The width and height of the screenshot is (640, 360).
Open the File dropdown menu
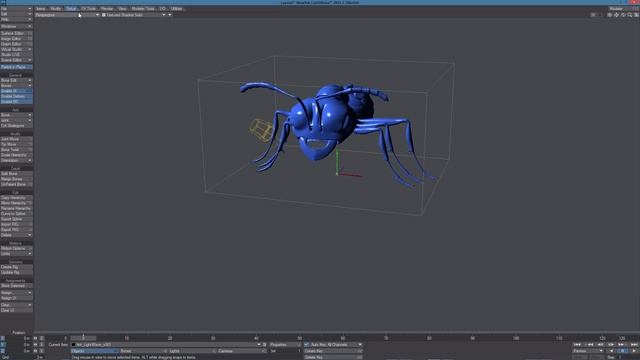pyautogui.click(x=16, y=9)
